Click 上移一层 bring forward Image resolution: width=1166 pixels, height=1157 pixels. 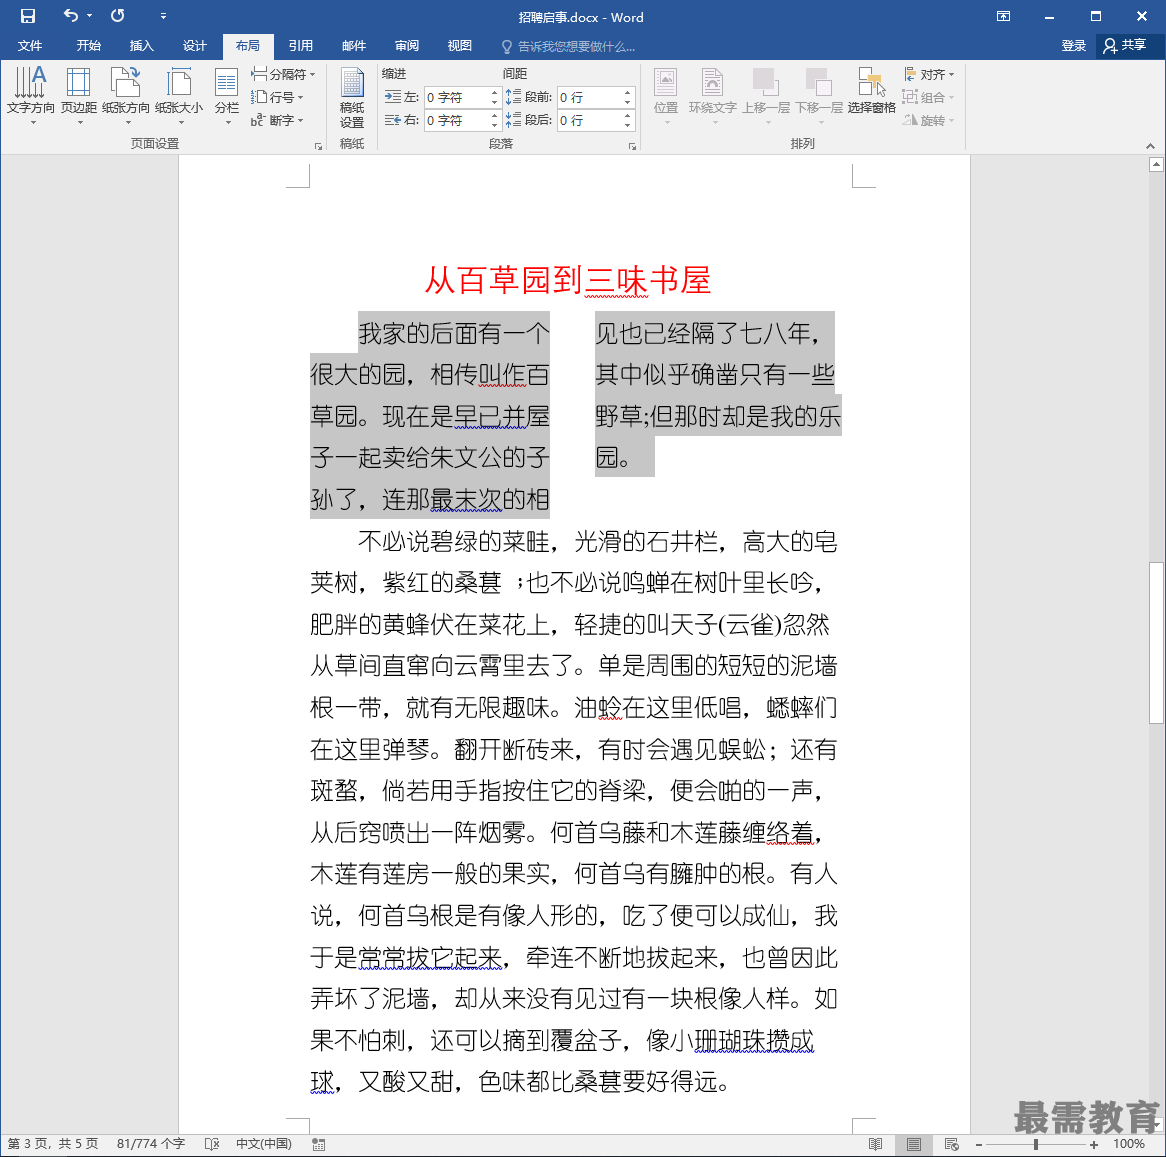tap(766, 94)
